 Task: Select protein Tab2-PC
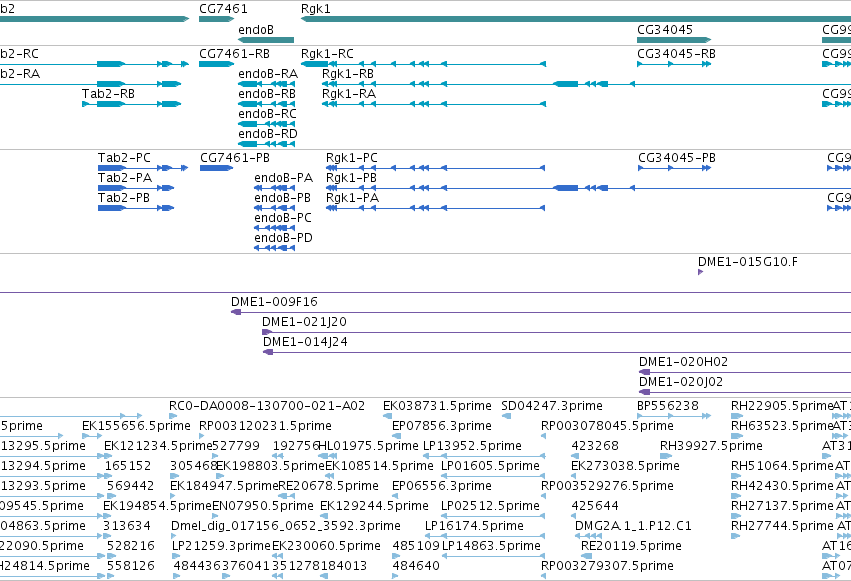[124, 158]
